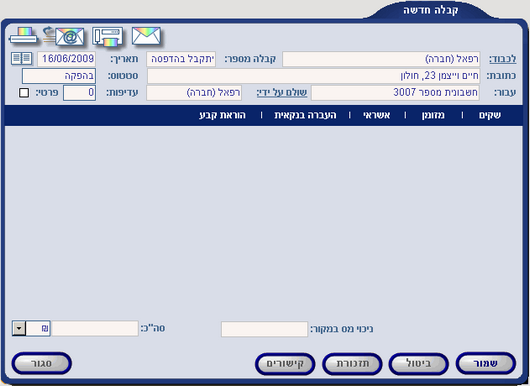Screen dimensions: 530x386
Task: Click the envelope mail icon
Action: (x=146, y=36)
